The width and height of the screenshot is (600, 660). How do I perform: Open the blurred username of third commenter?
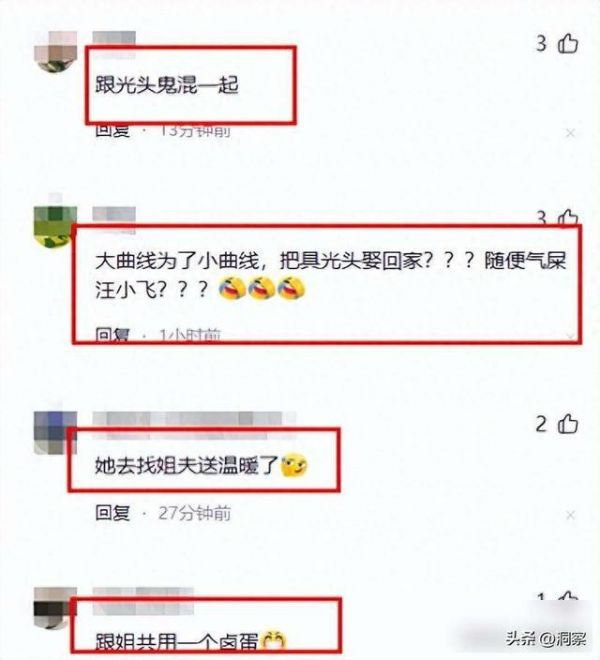(x=194, y=421)
